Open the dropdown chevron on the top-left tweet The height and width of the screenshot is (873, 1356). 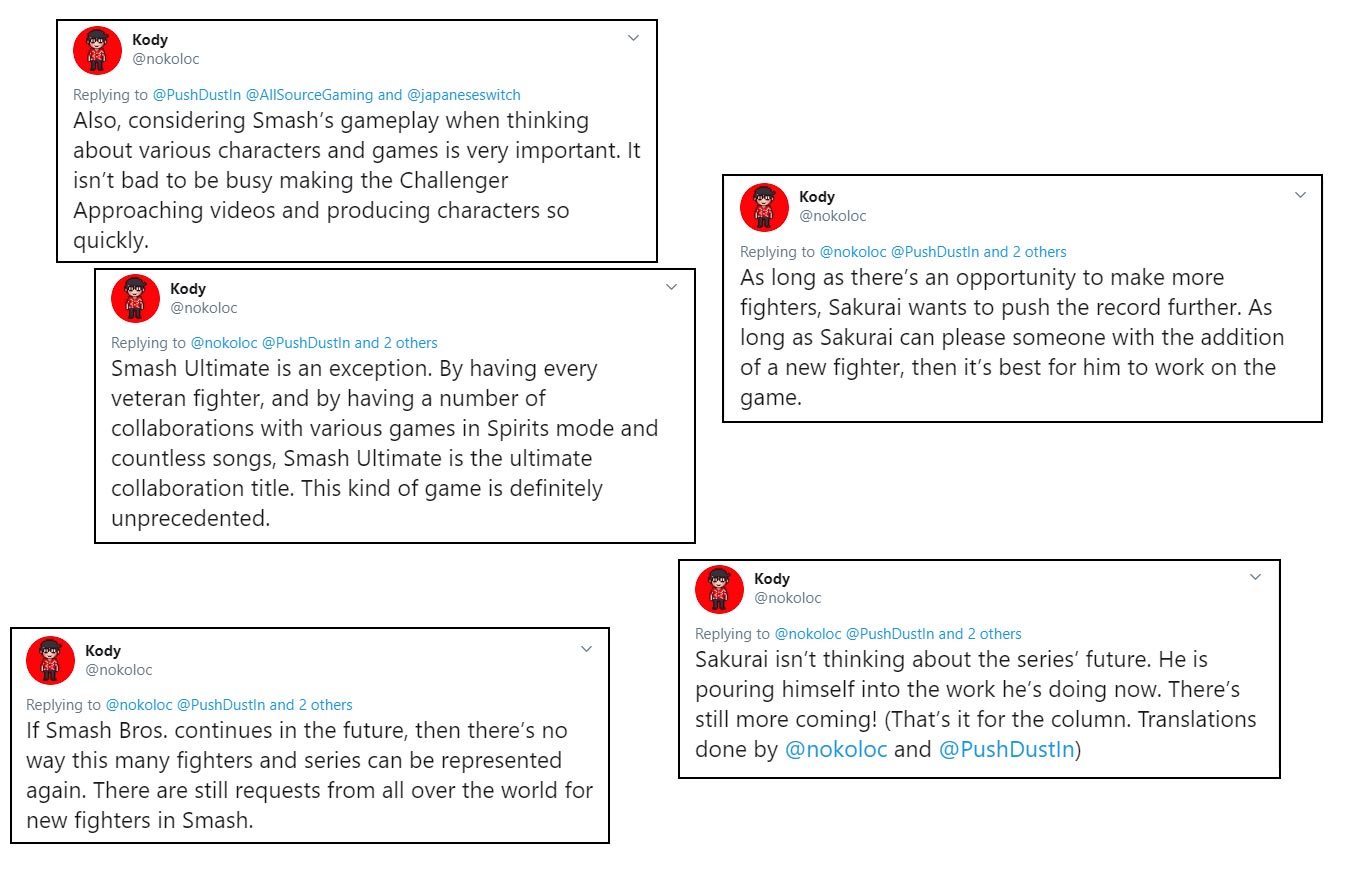632,37
